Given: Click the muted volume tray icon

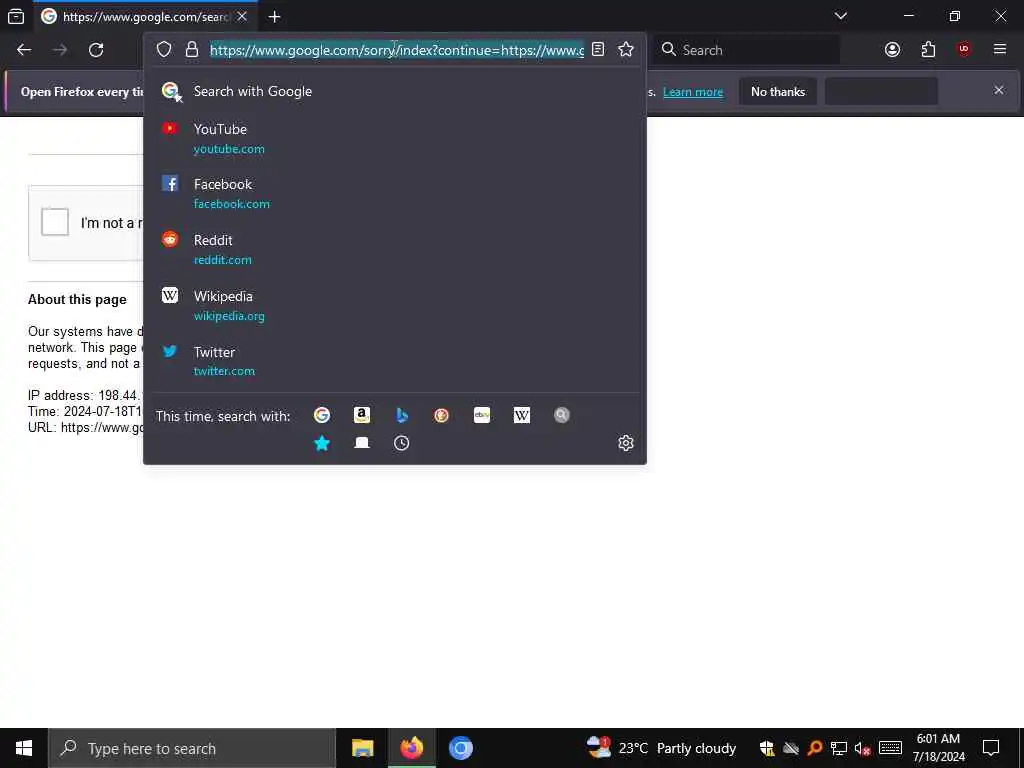Looking at the screenshot, I should click(x=863, y=748).
